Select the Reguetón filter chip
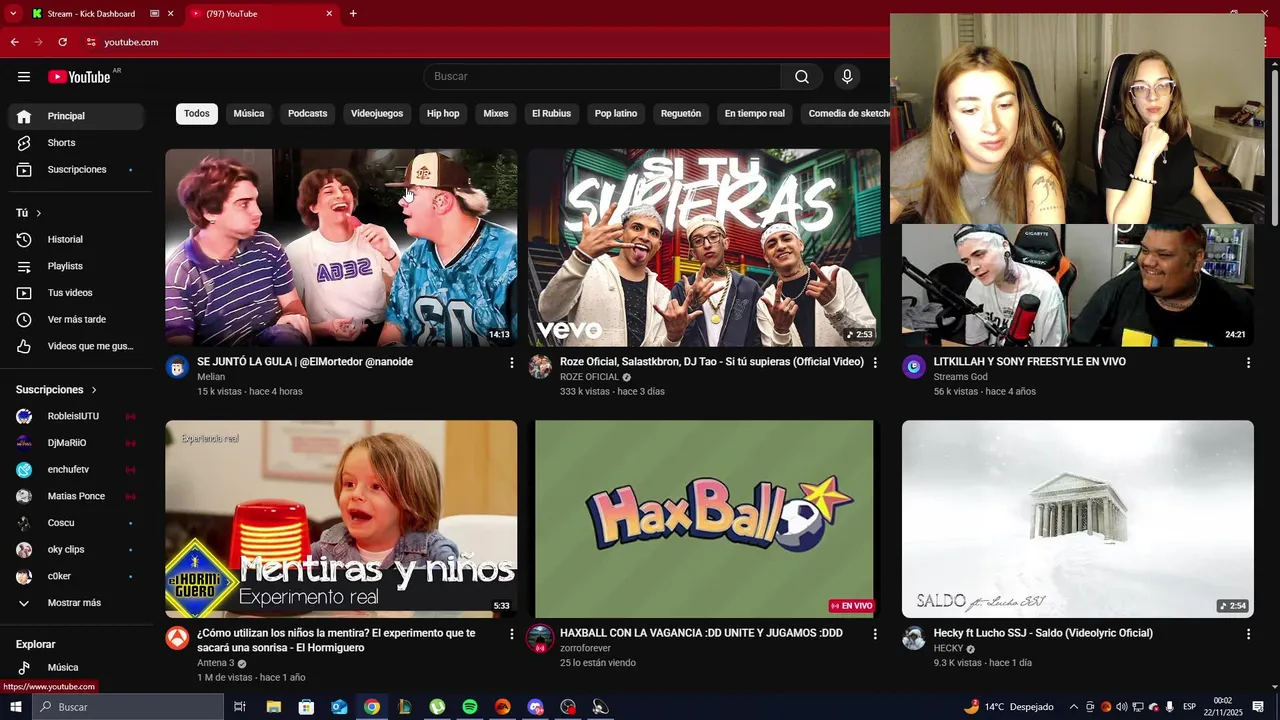The width and height of the screenshot is (1280, 720). 681,114
